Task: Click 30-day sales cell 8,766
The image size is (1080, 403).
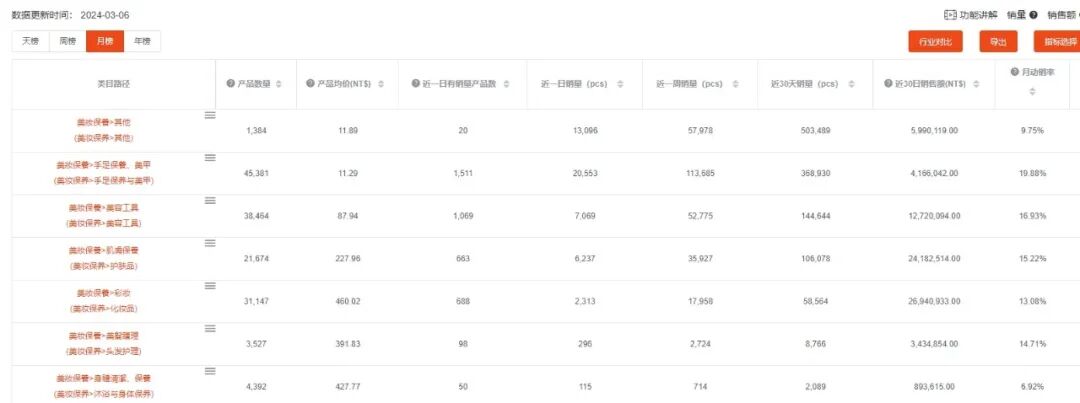Action: click(815, 344)
